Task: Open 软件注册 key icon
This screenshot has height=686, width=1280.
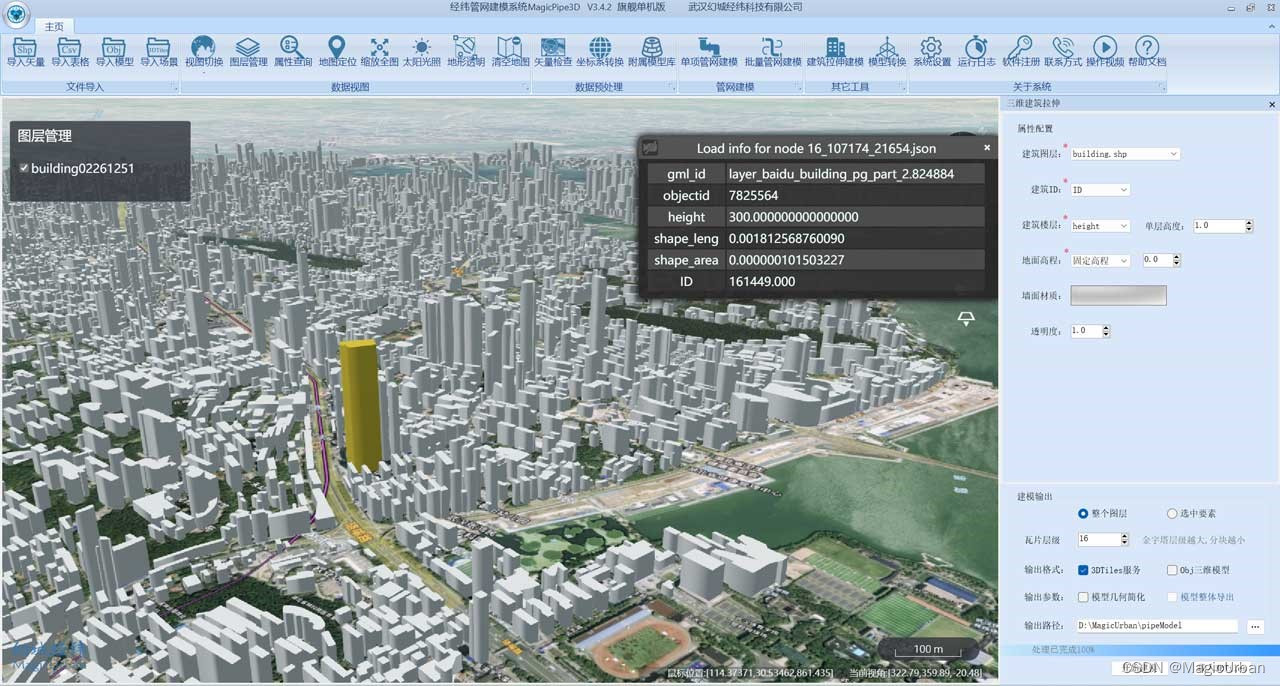Action: click(1020, 47)
